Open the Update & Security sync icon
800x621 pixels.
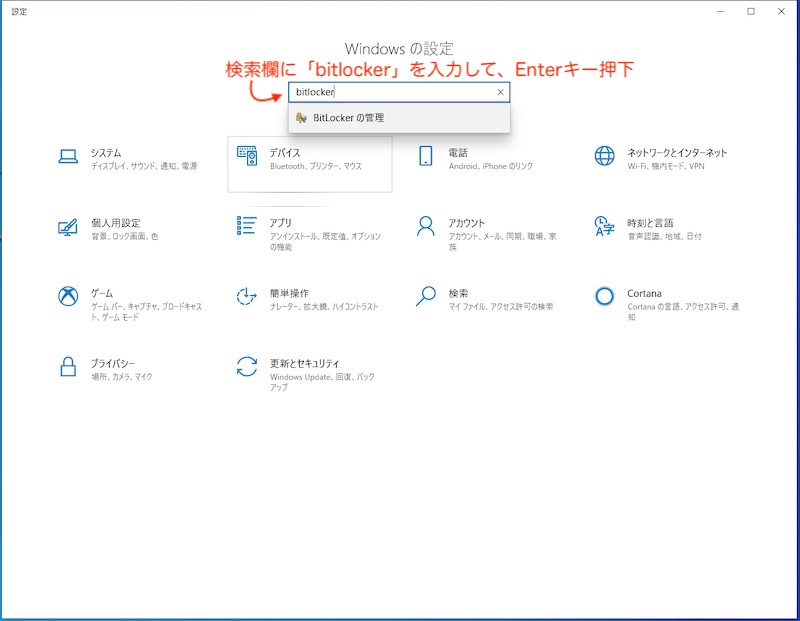(x=247, y=366)
